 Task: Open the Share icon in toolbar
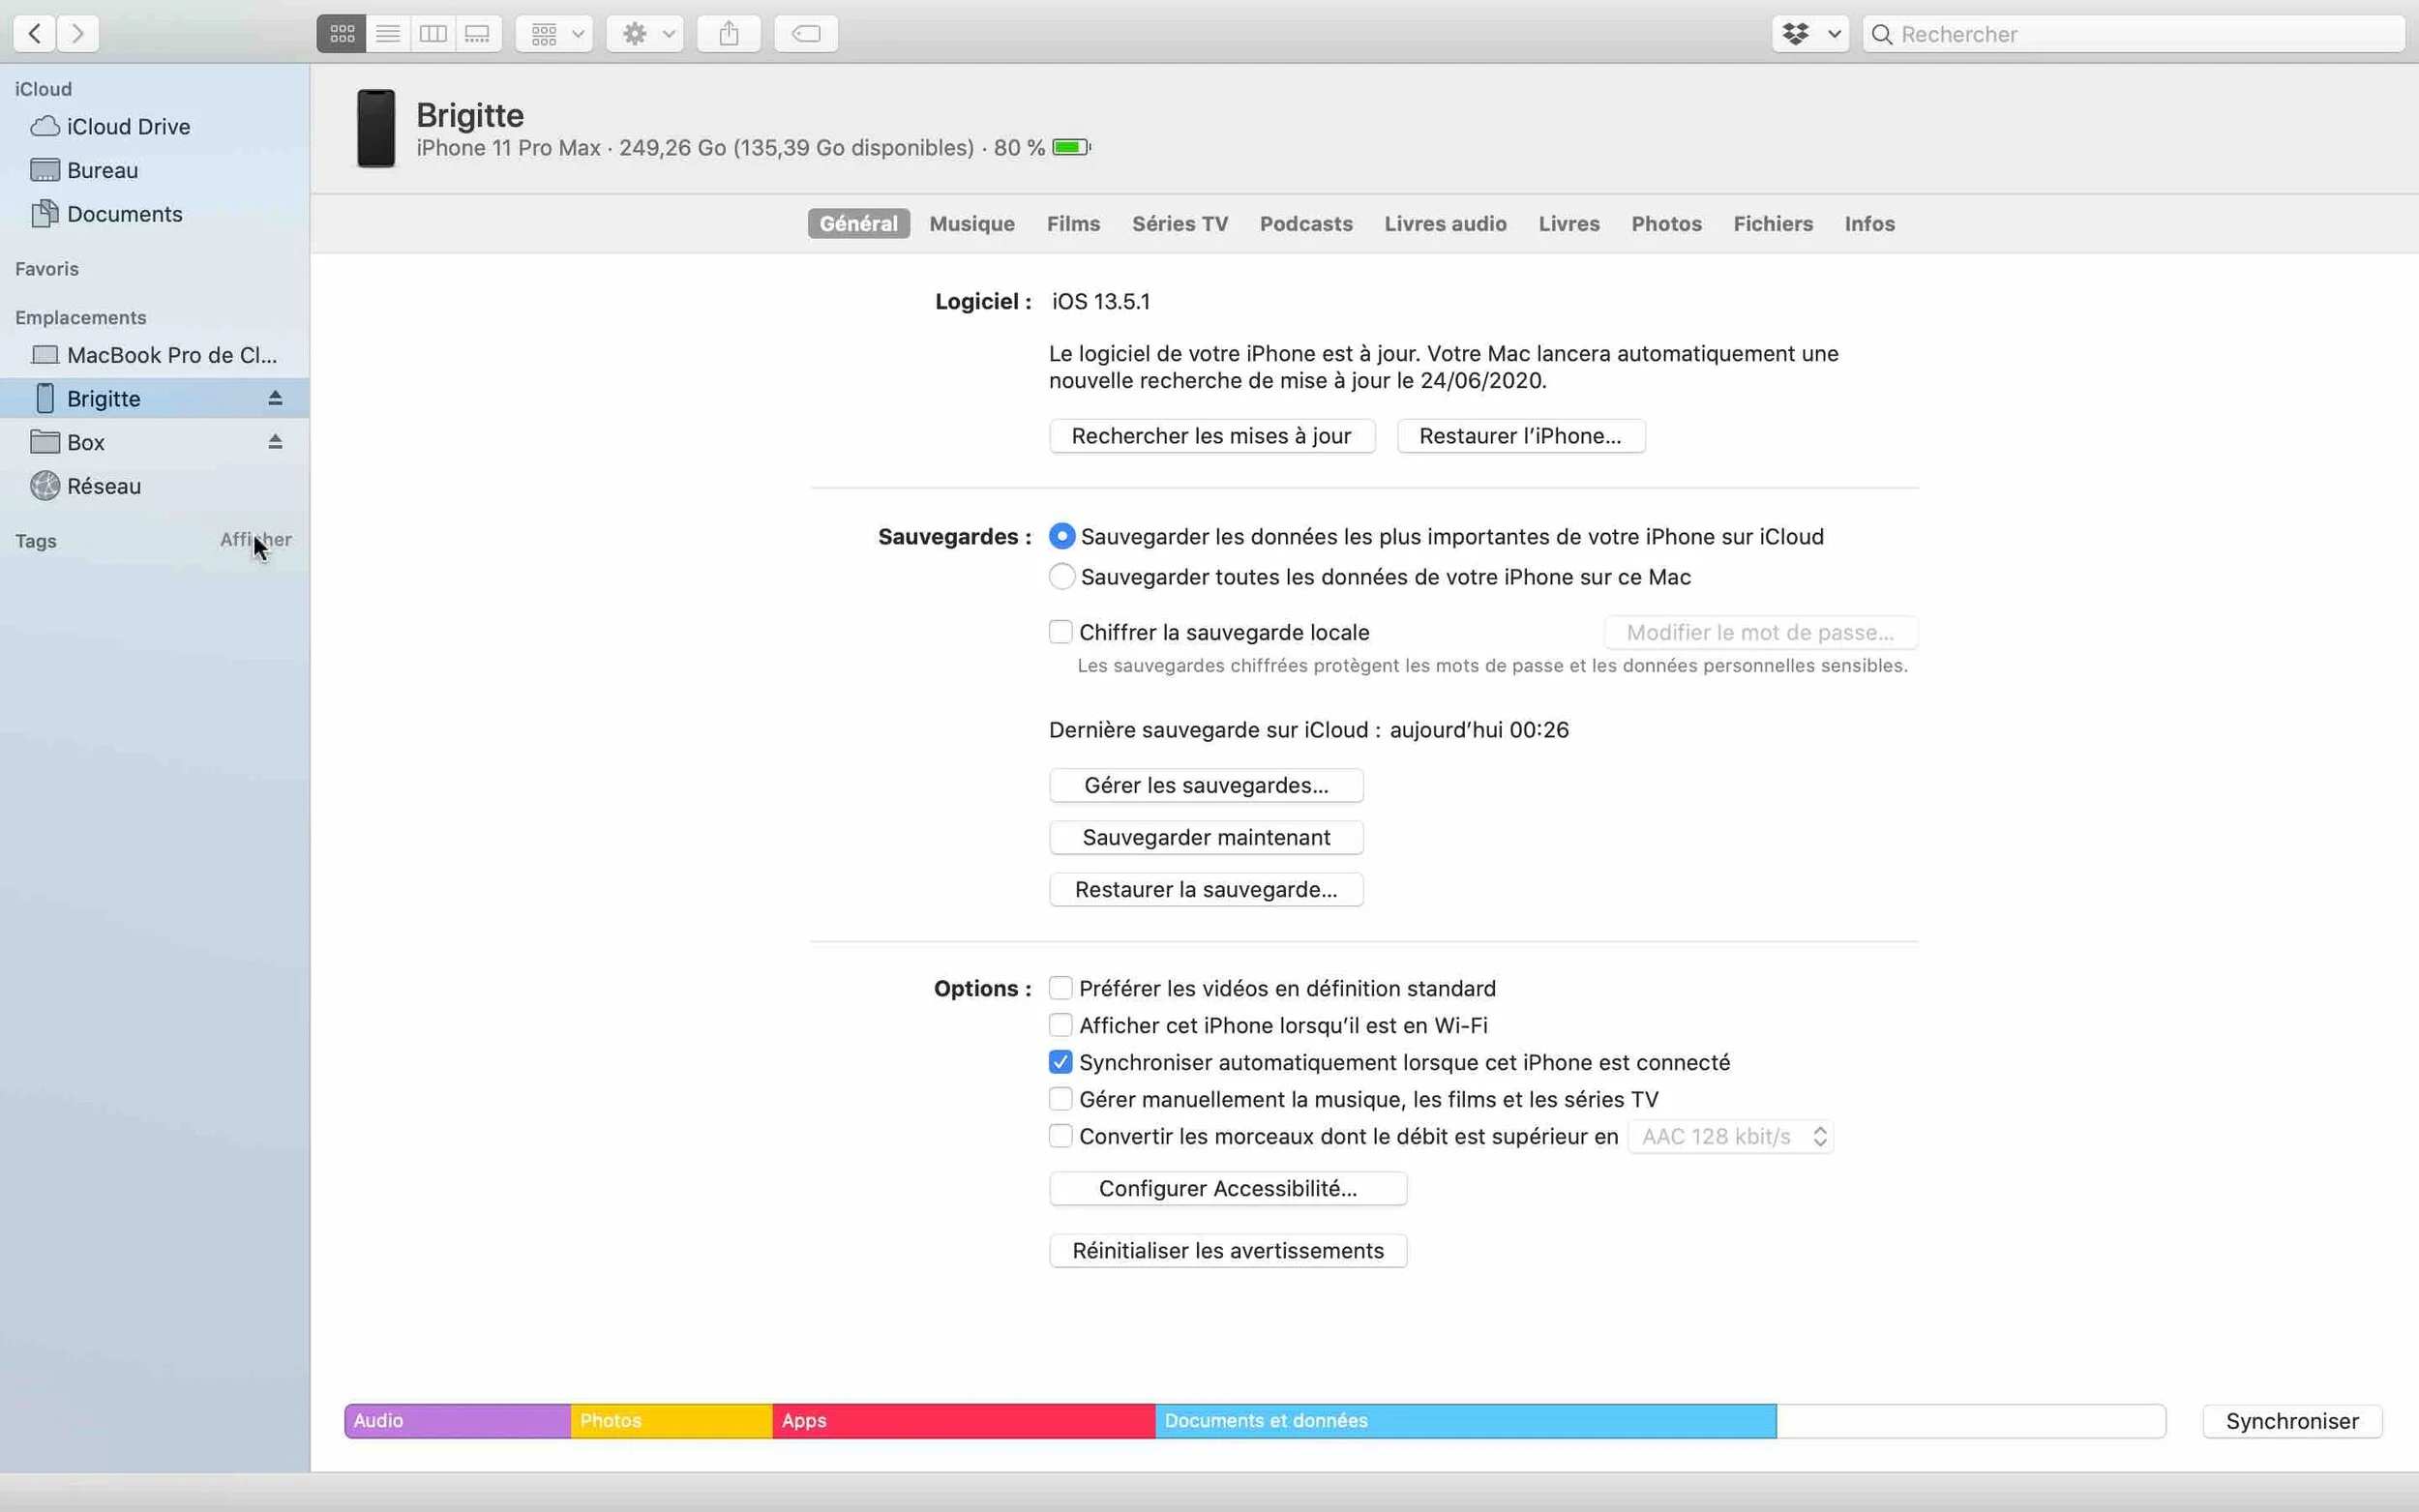point(728,33)
